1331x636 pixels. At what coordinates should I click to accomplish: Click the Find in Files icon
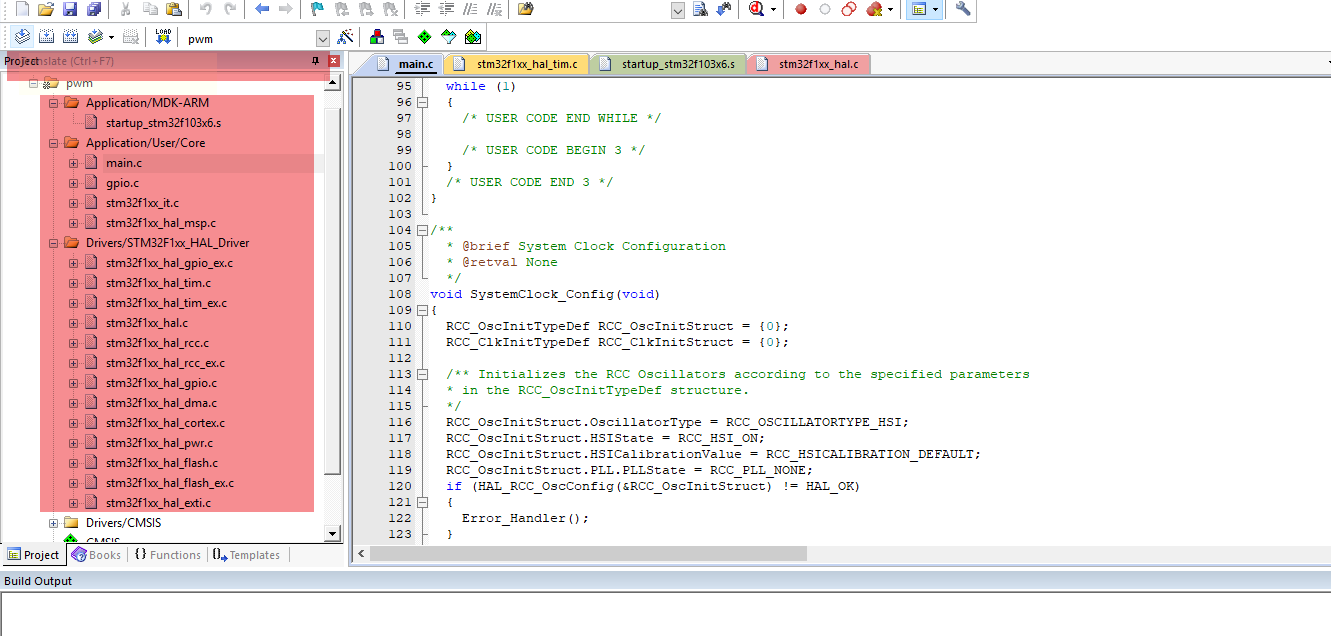coord(526,9)
